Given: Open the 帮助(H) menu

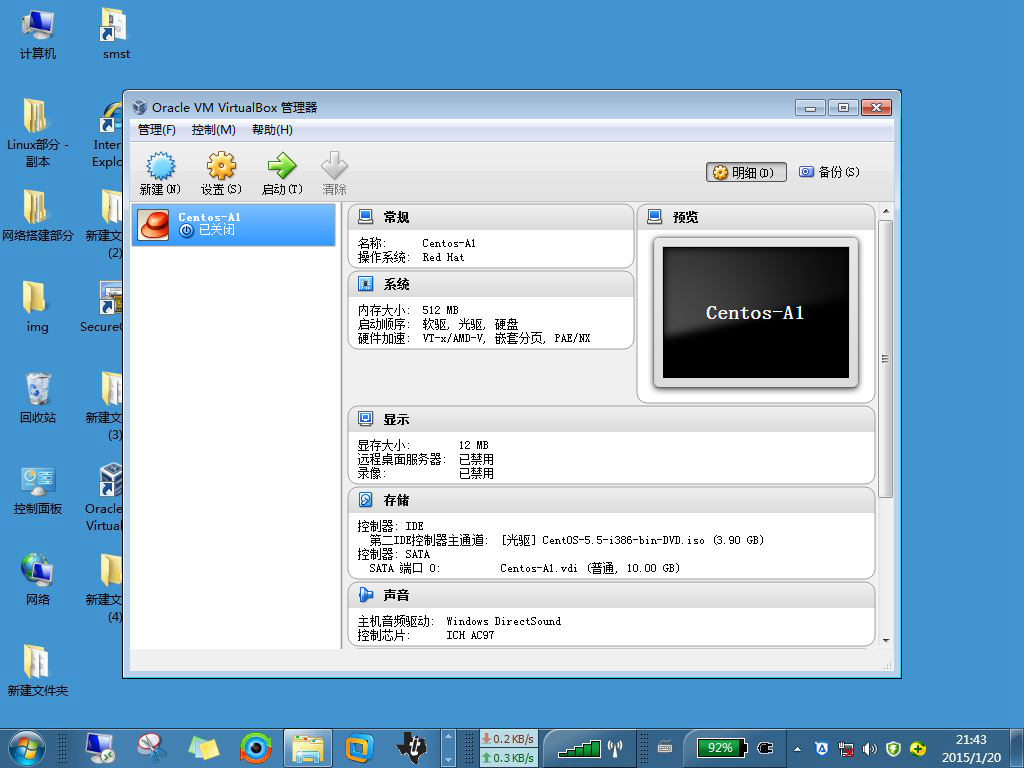Looking at the screenshot, I should (x=272, y=130).
